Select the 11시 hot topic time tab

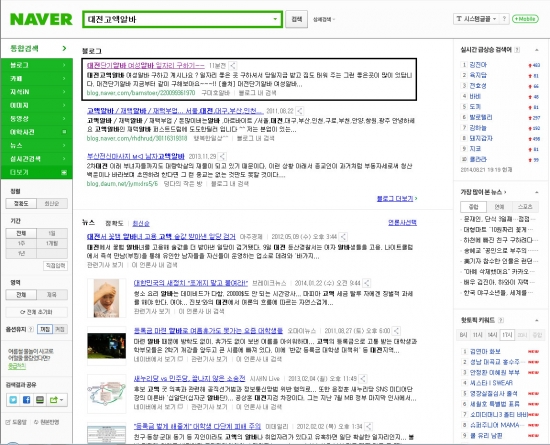(478, 335)
